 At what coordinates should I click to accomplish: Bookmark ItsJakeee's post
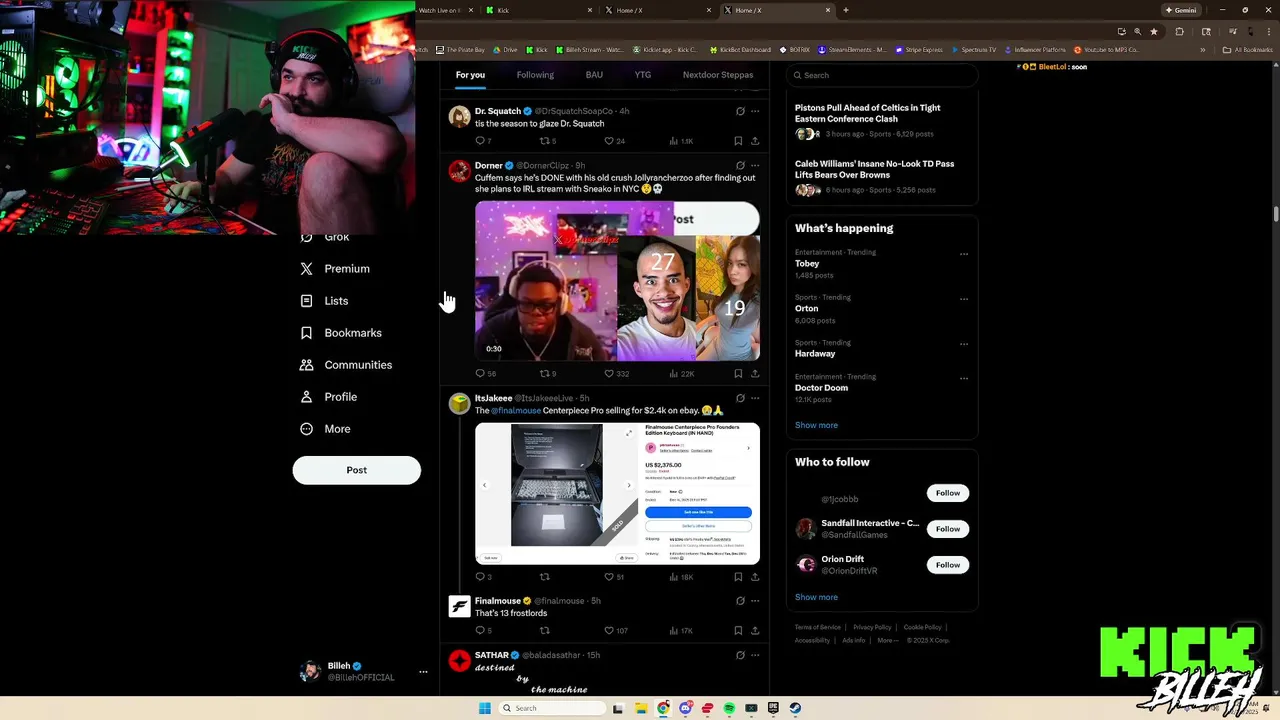[x=738, y=577]
